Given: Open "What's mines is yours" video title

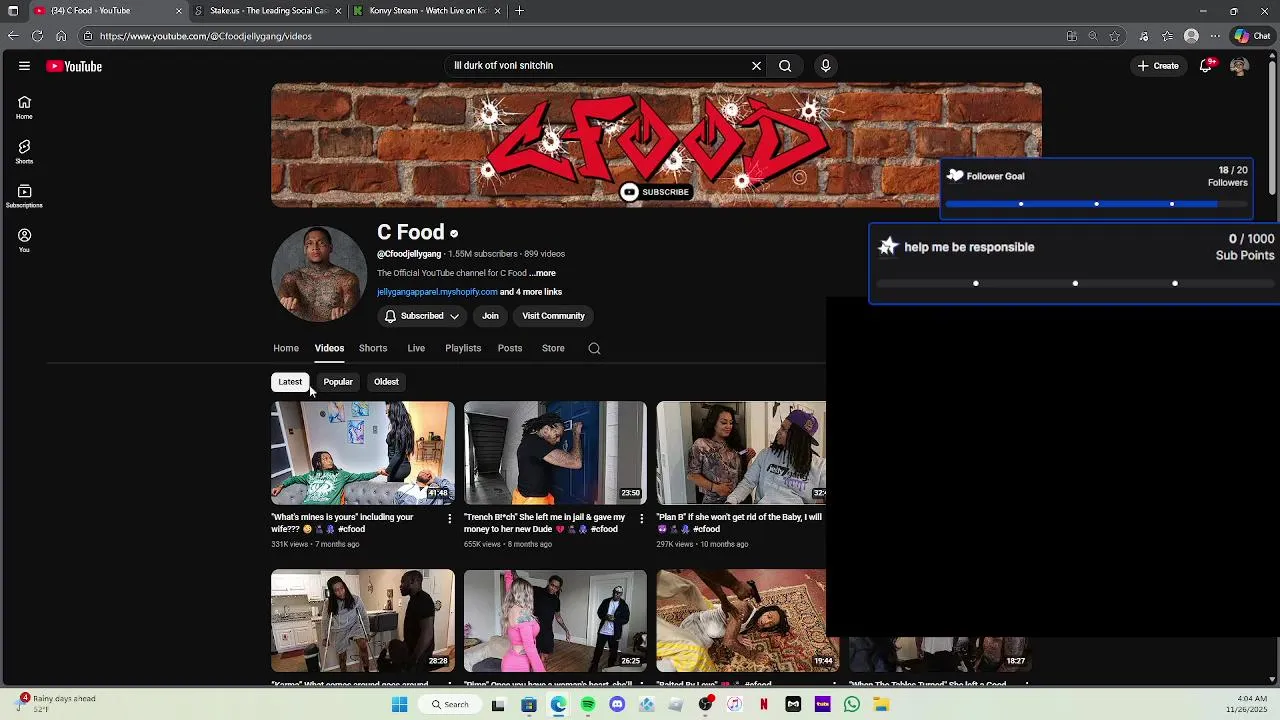Looking at the screenshot, I should pos(342,523).
